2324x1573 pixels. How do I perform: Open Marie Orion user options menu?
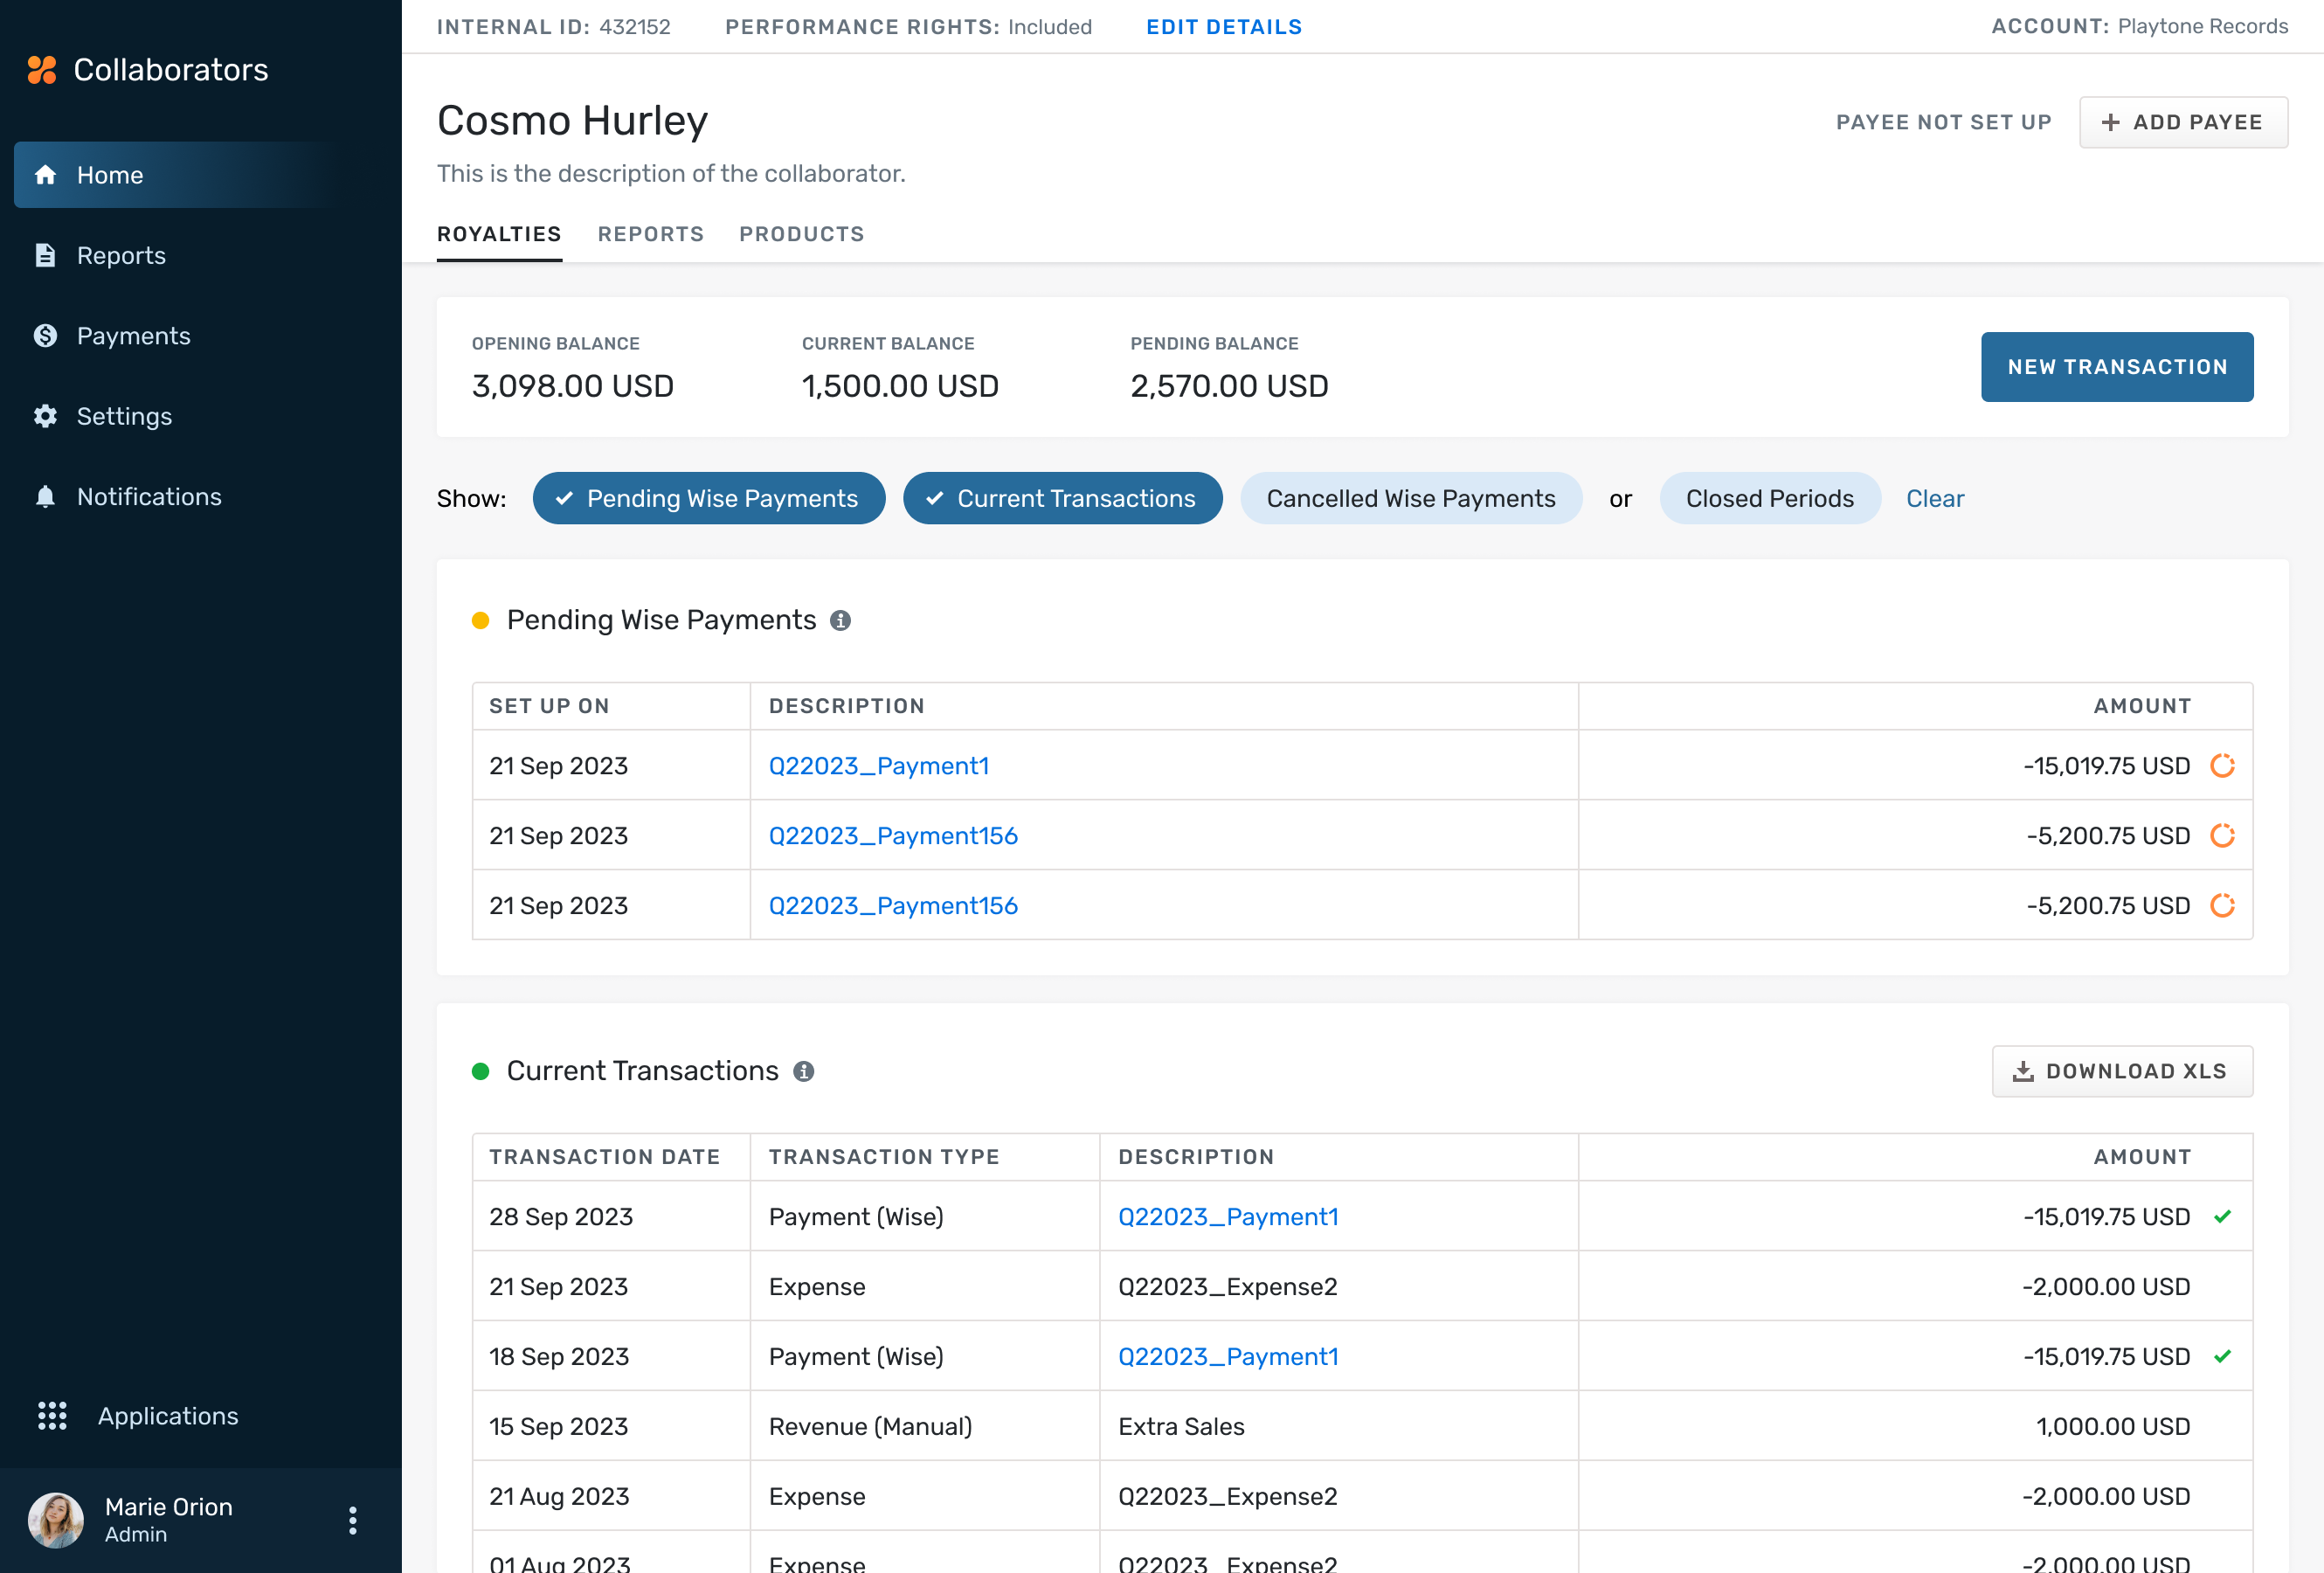pos(352,1520)
